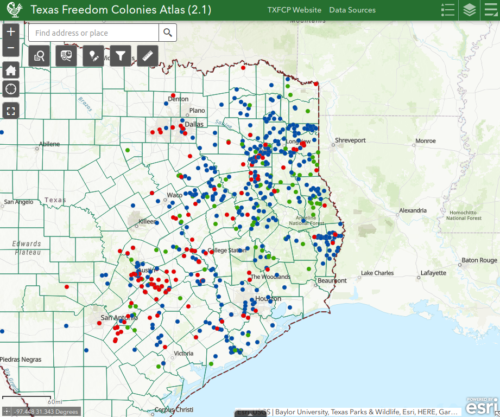Find my location with the locate button
Screen dimensions: 500x417
coord(11,89)
